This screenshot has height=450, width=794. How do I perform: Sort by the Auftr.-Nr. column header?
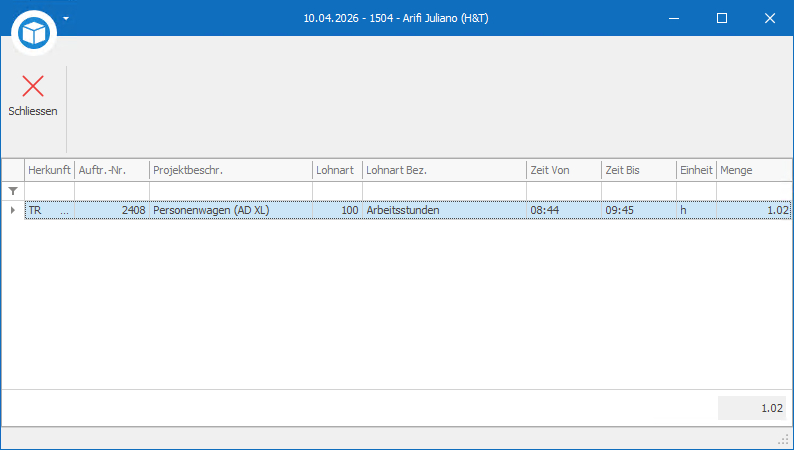(112, 170)
